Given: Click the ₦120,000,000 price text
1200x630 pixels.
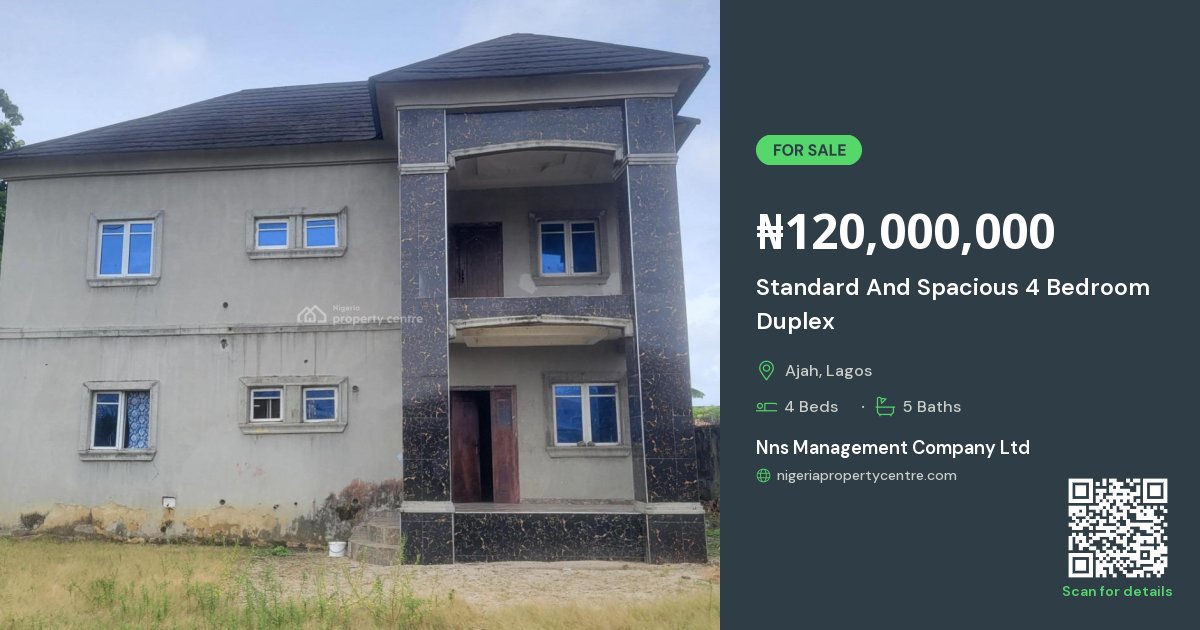Looking at the screenshot, I should tap(905, 232).
